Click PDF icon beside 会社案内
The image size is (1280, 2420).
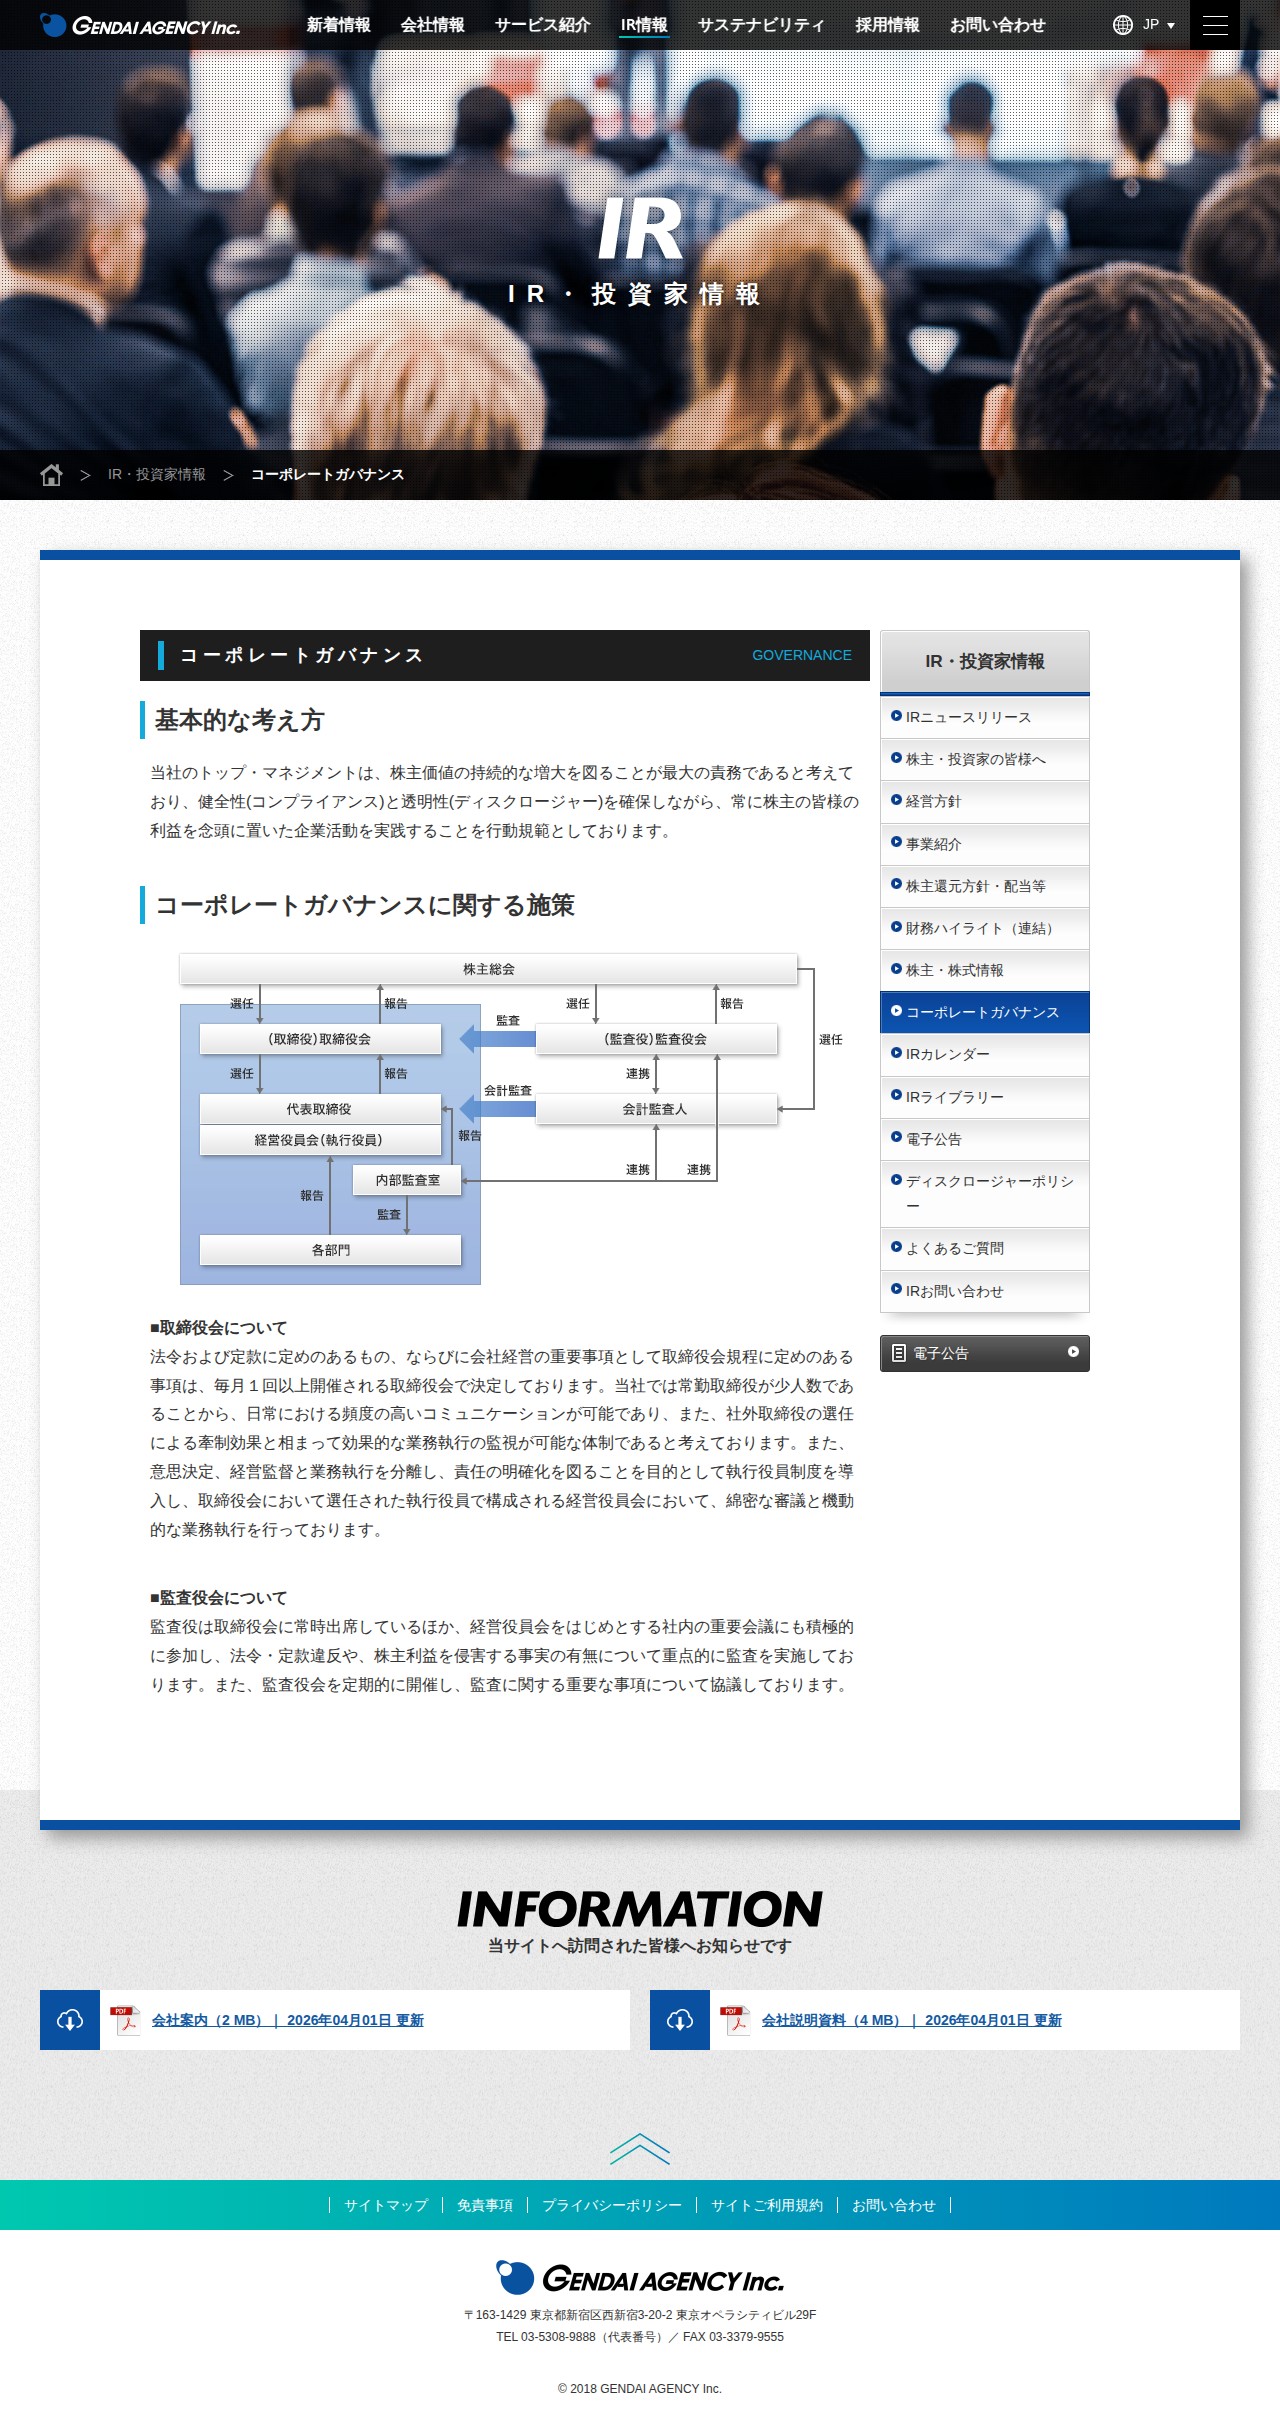(126, 2020)
